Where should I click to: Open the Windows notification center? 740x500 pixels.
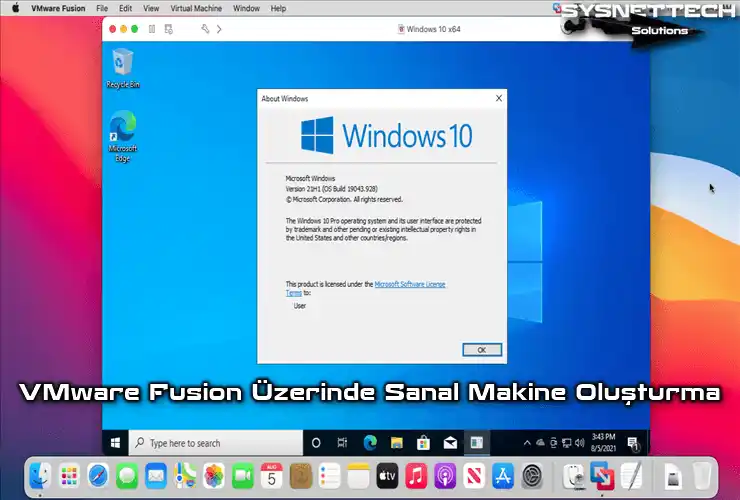633,443
